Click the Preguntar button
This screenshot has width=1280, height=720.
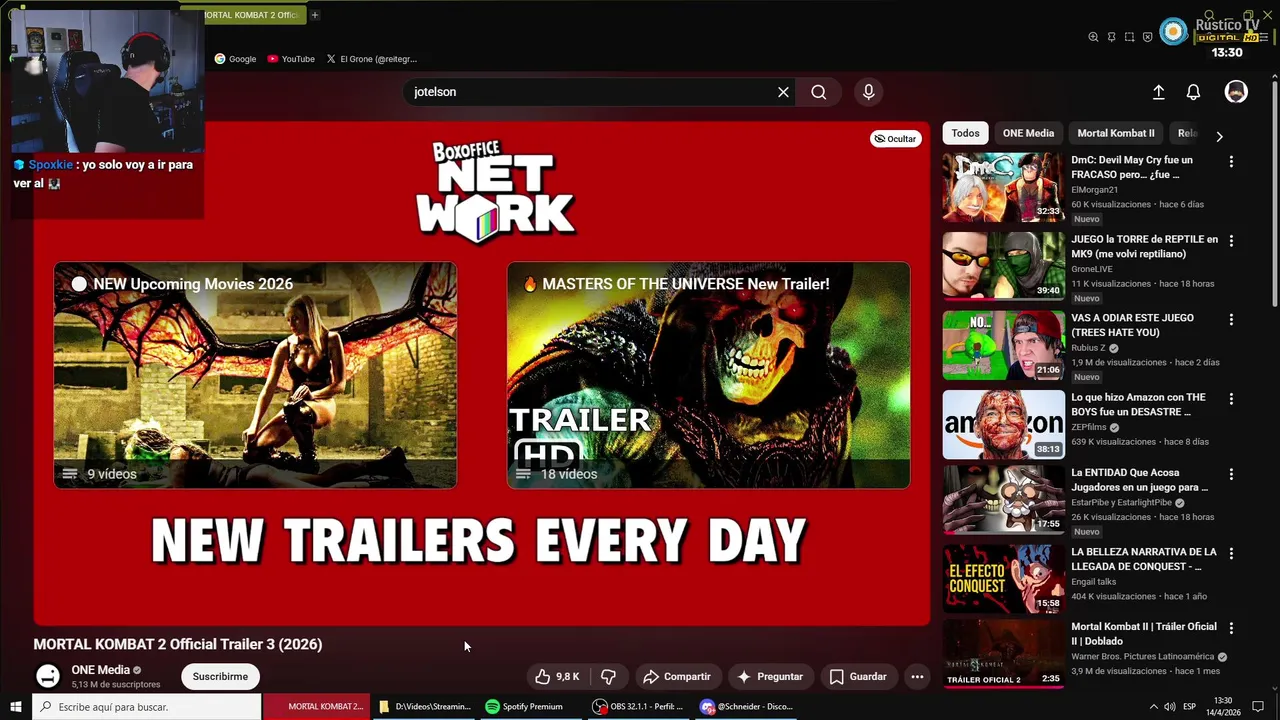(x=770, y=677)
